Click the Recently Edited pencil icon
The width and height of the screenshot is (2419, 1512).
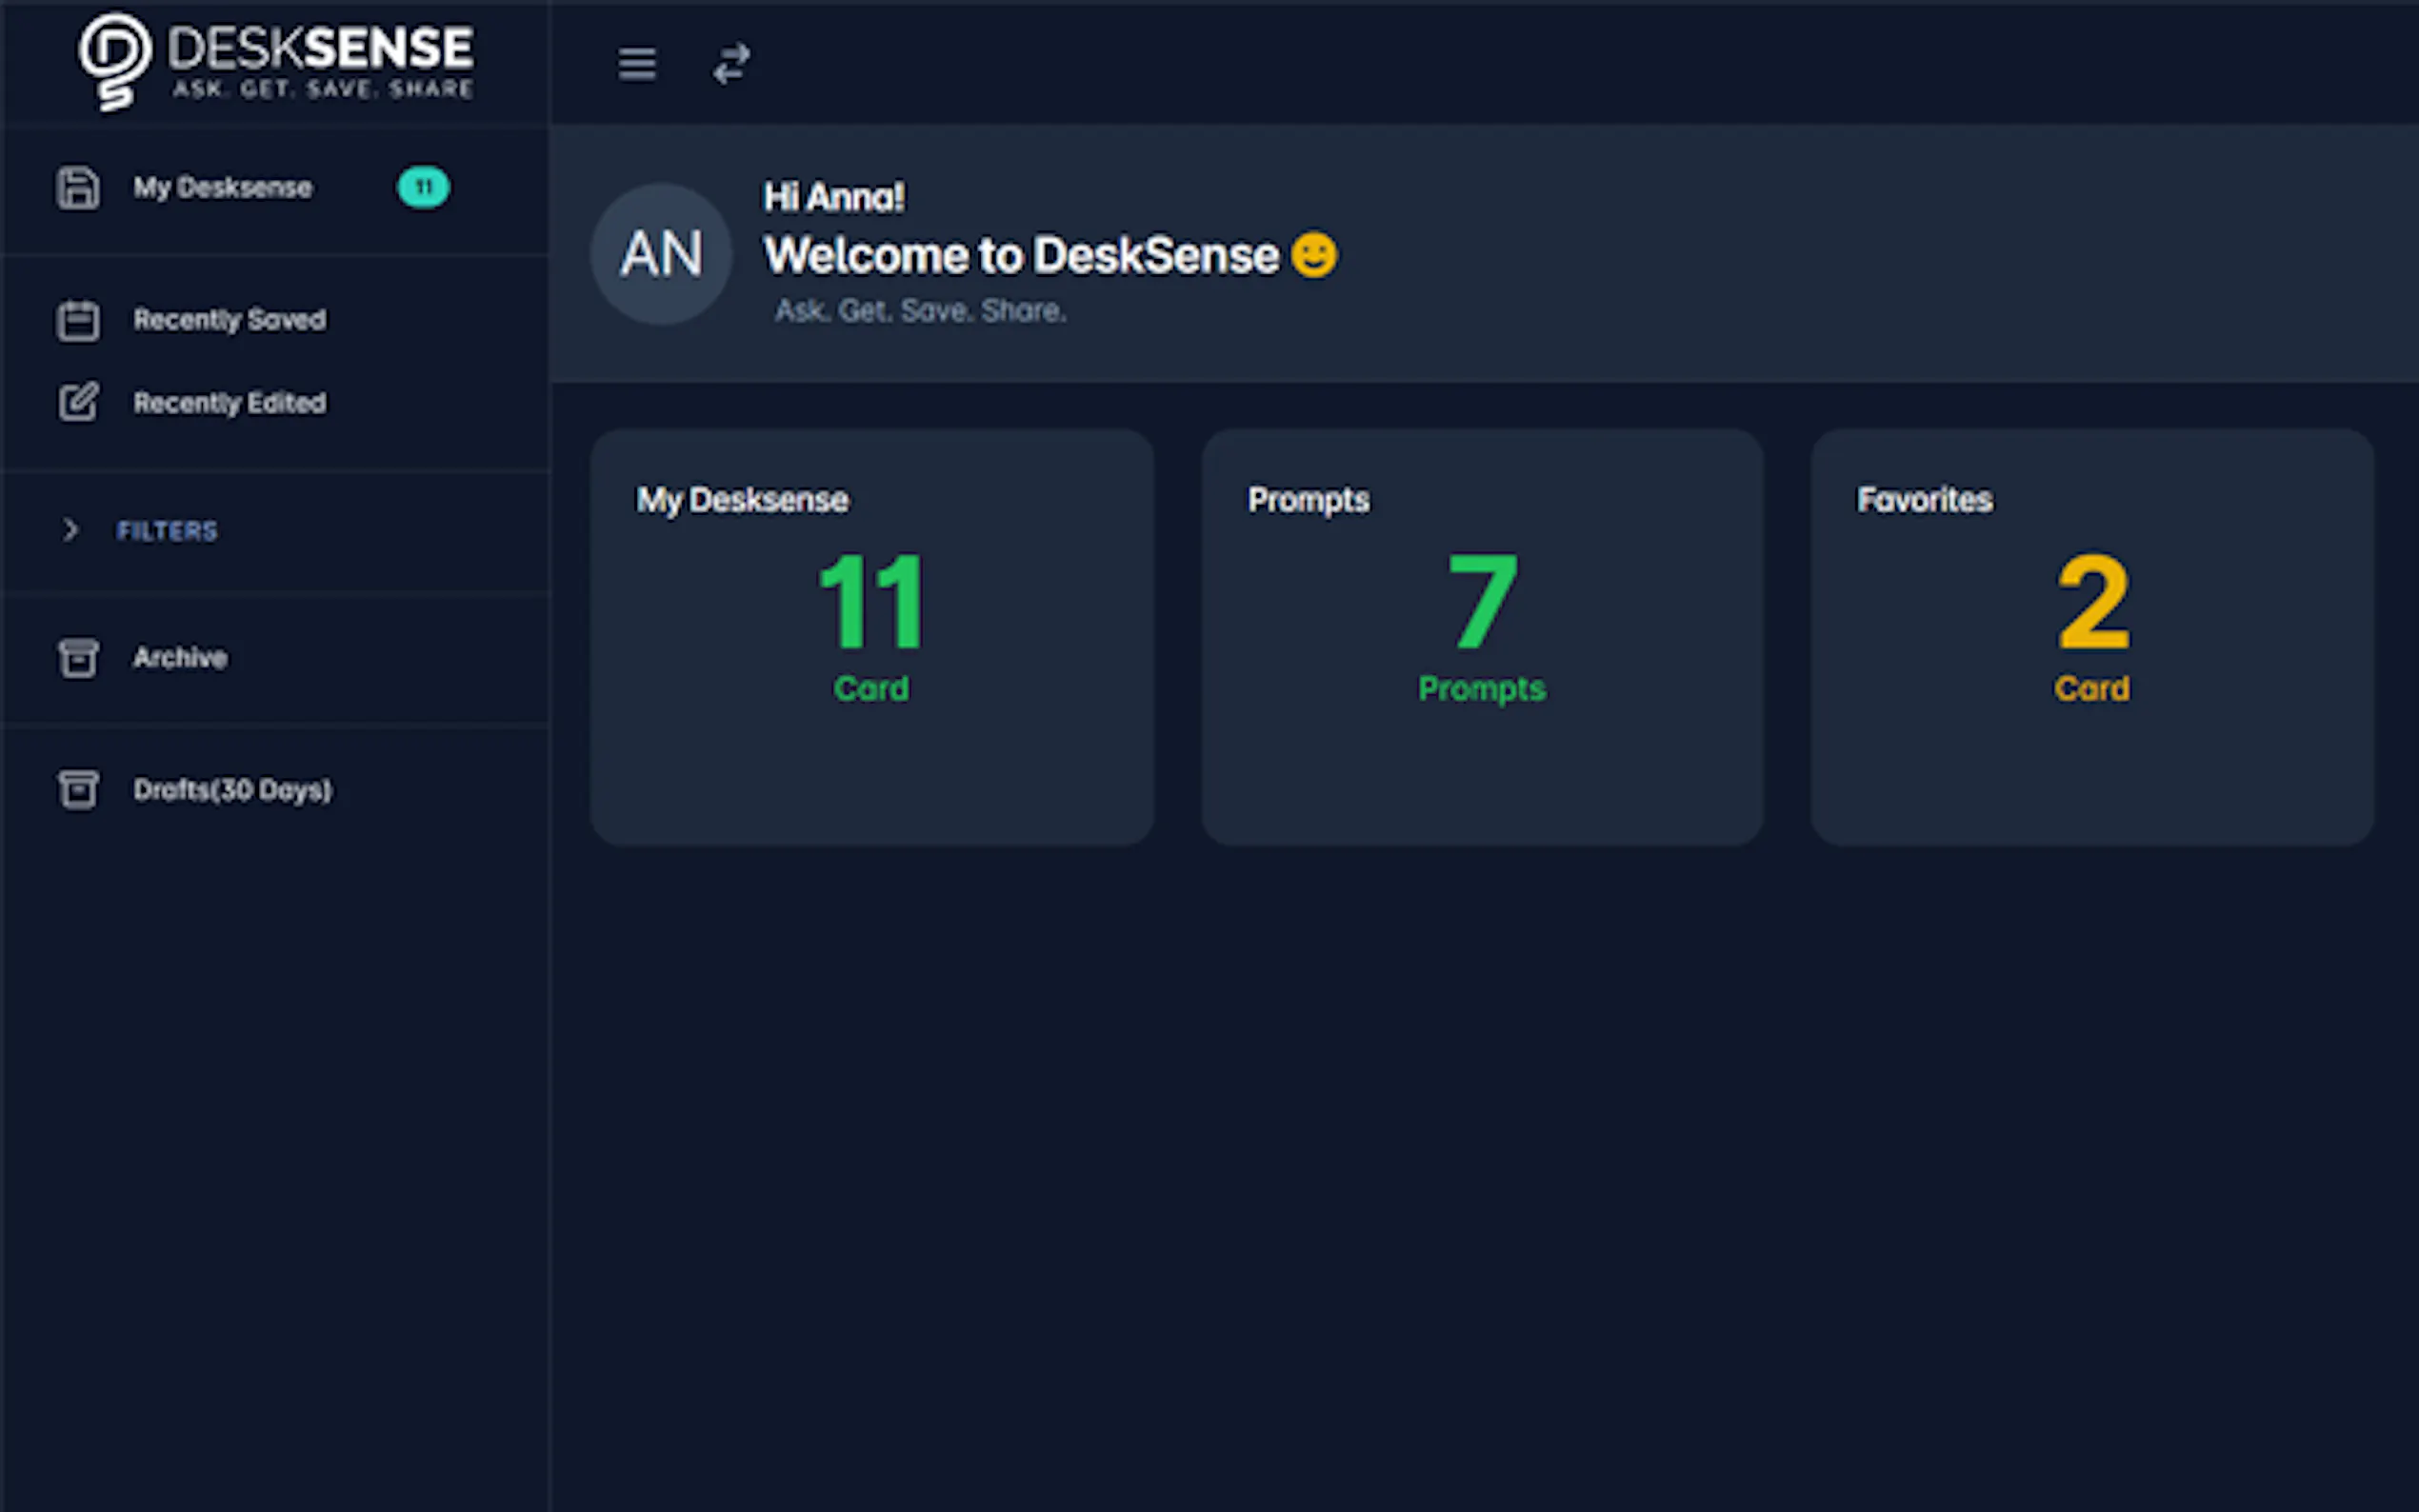[x=78, y=402]
